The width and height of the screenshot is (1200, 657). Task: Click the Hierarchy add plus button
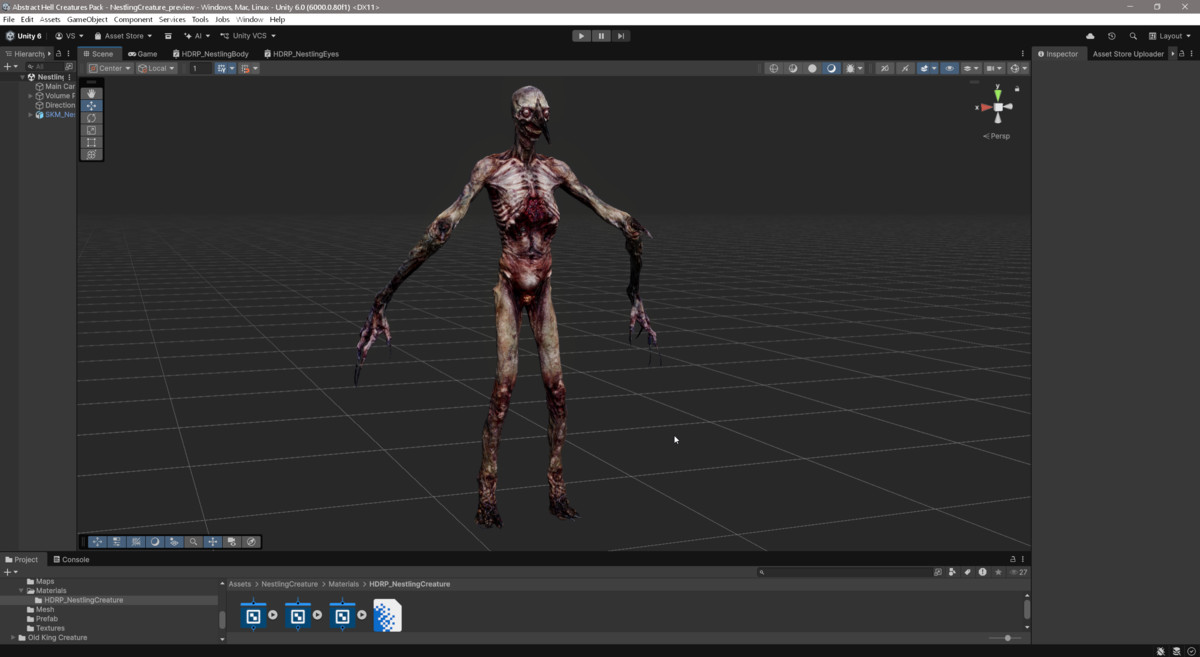point(9,67)
